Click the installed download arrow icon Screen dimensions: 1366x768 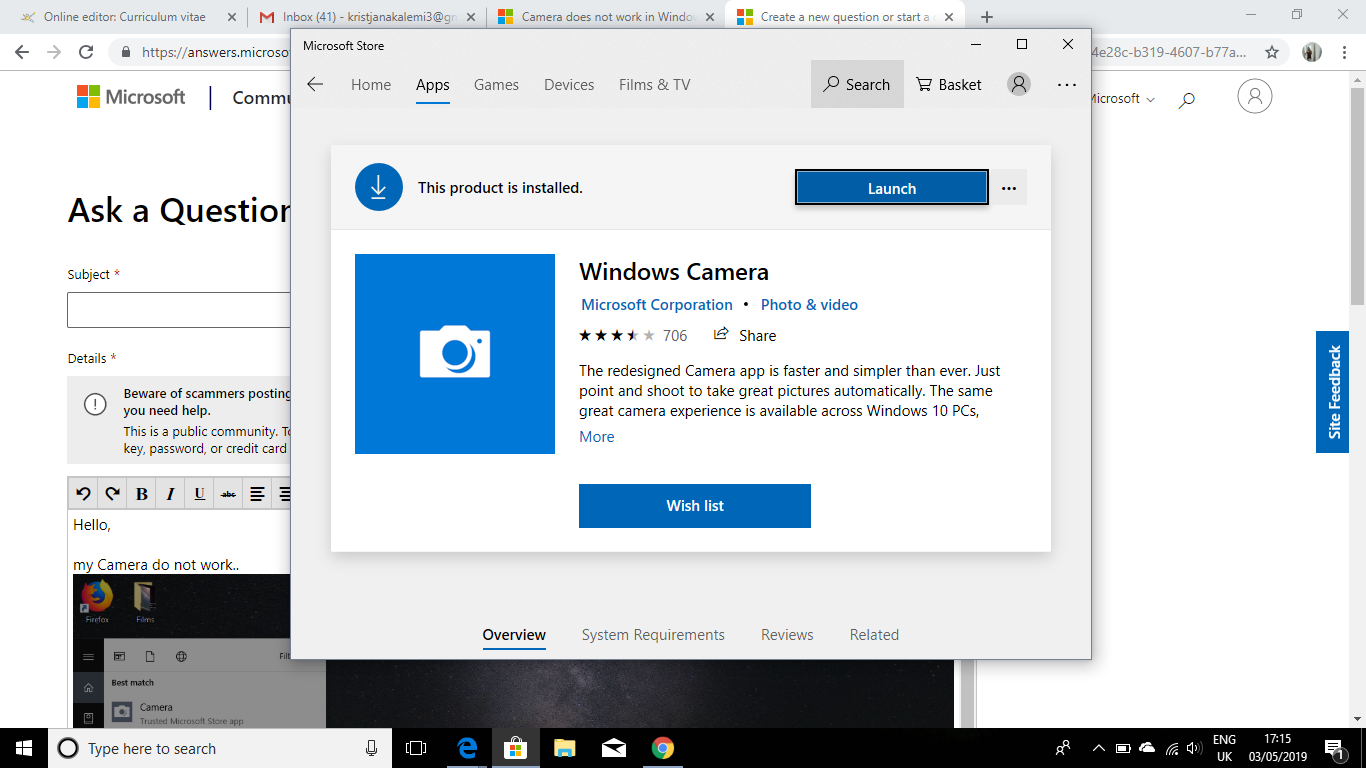(x=379, y=187)
